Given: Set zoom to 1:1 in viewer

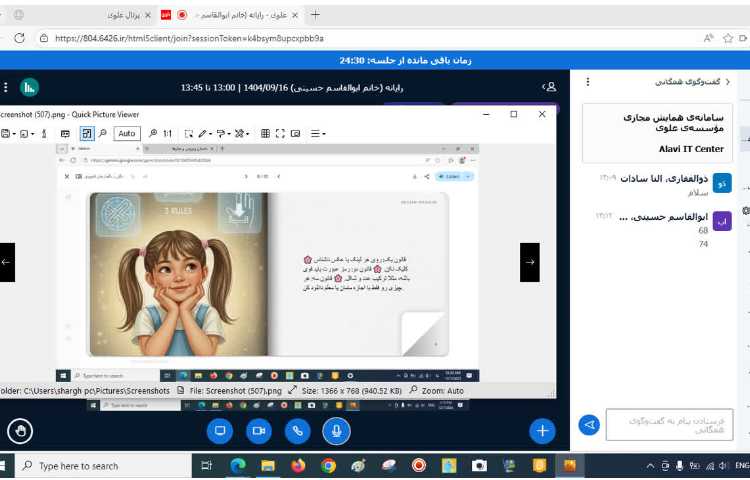Looking at the screenshot, I should [167, 133].
